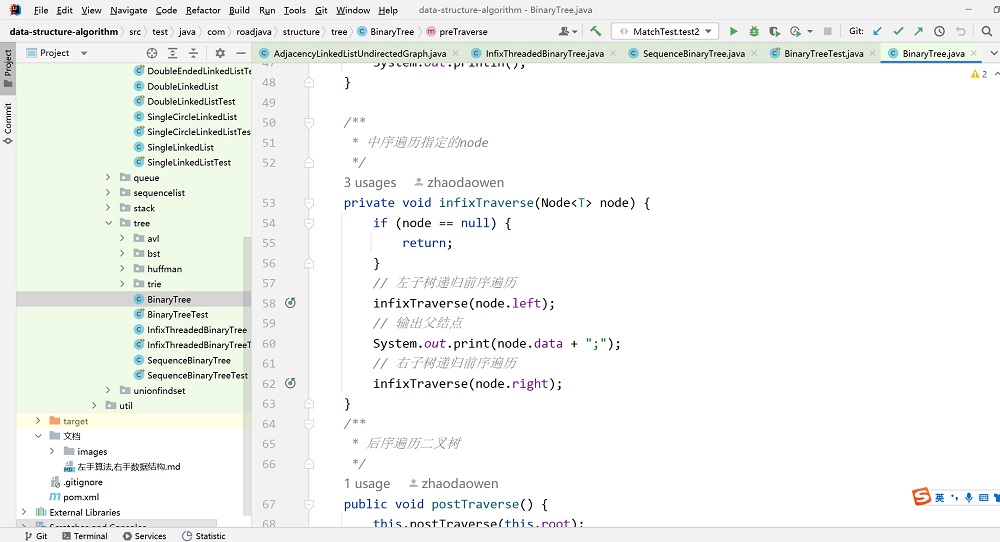
Task: Expand the stack folder
Action: pos(108,208)
